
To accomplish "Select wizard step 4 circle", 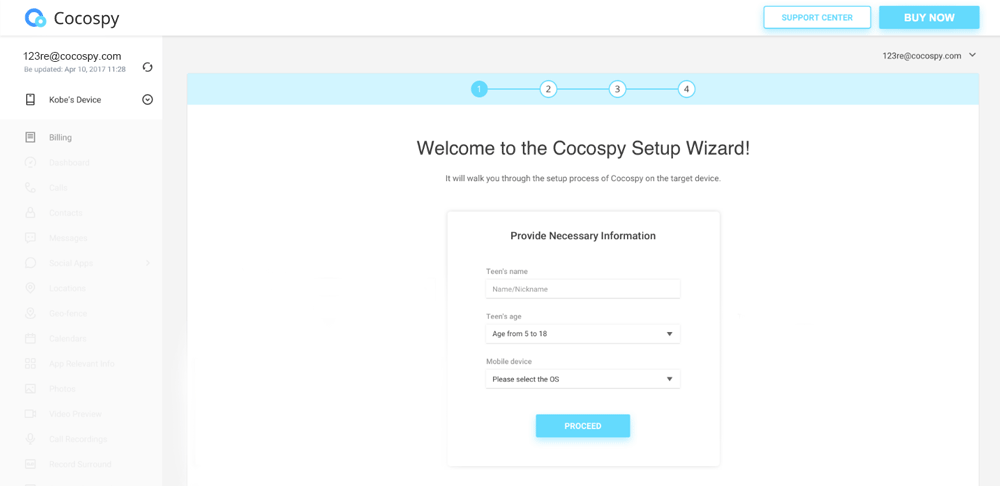I will pos(686,89).
